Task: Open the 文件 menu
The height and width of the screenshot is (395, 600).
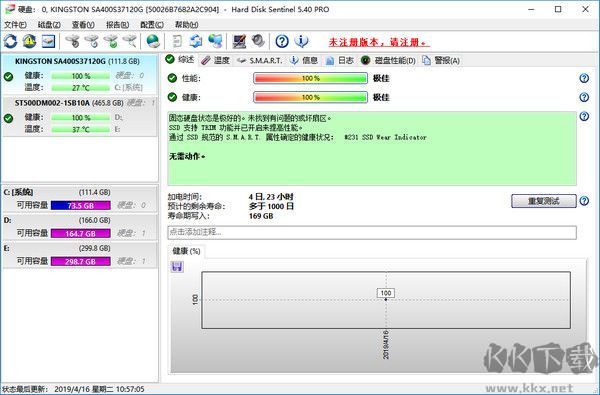Action: click(15, 25)
